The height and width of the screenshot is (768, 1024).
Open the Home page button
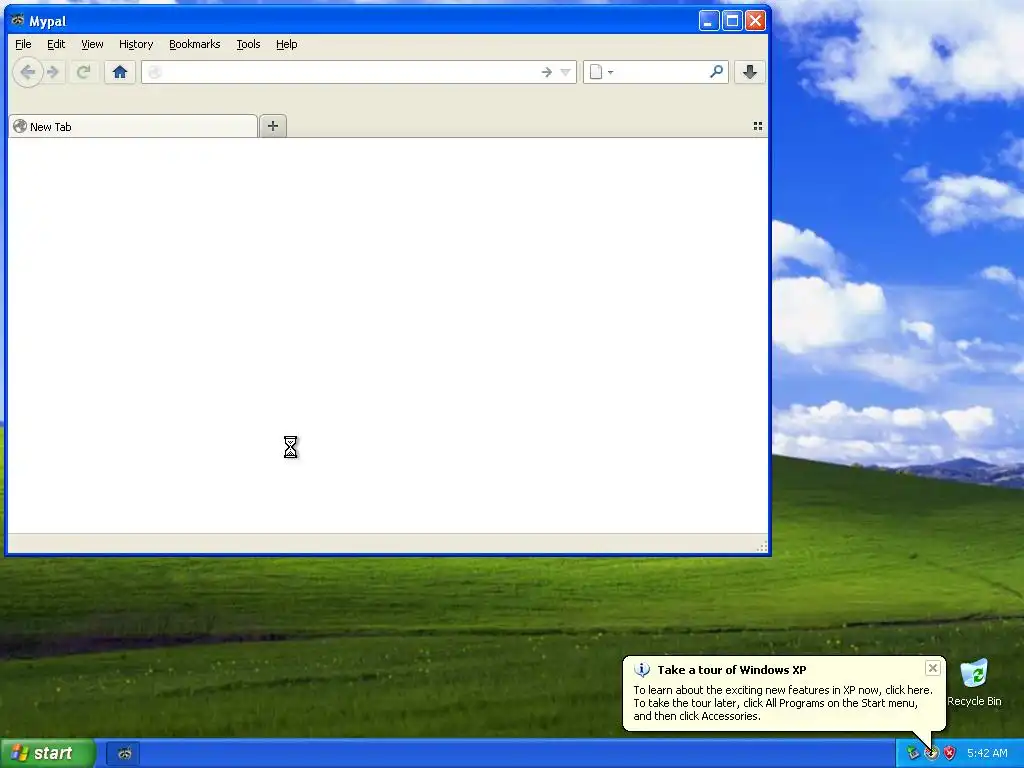point(120,72)
